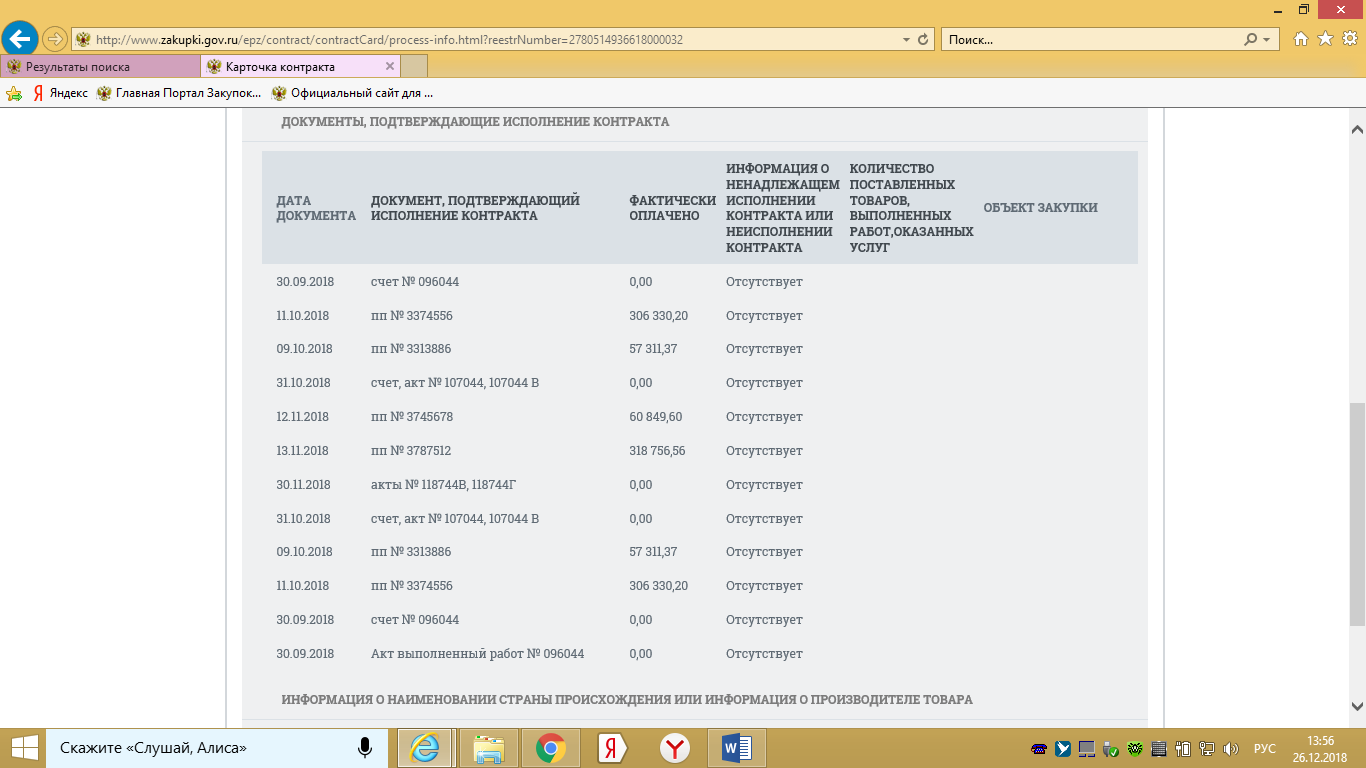Open the address bar history dropdown
Screen dimensions: 1366x768
(x=906, y=40)
